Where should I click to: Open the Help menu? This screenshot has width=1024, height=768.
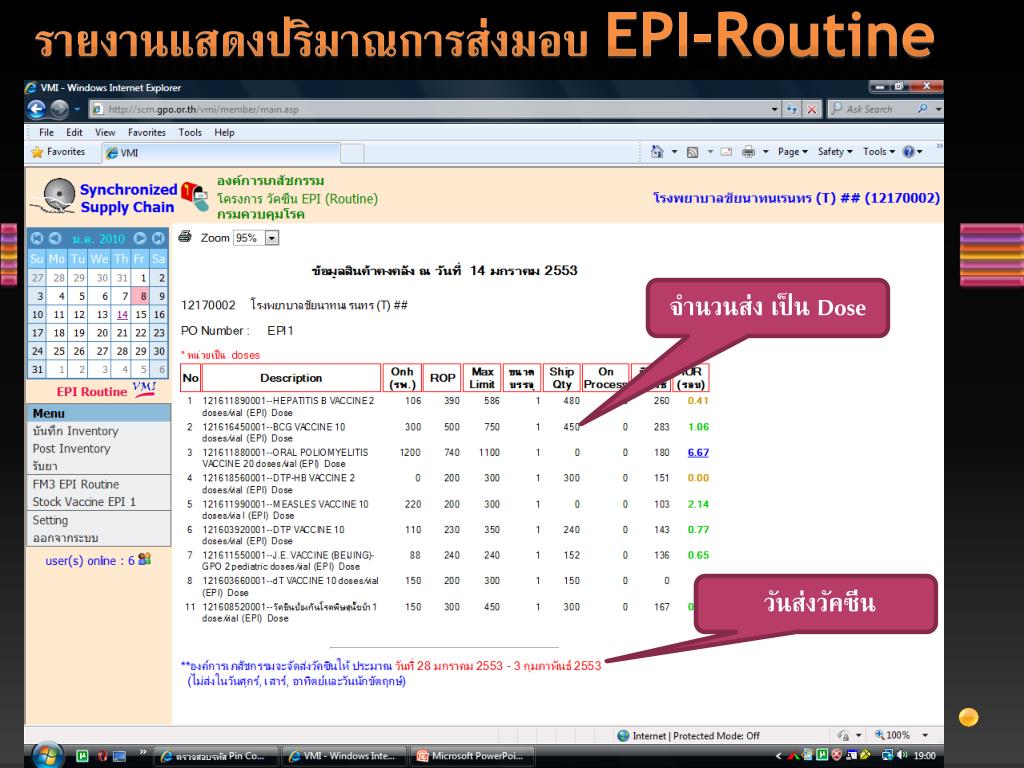coord(224,132)
